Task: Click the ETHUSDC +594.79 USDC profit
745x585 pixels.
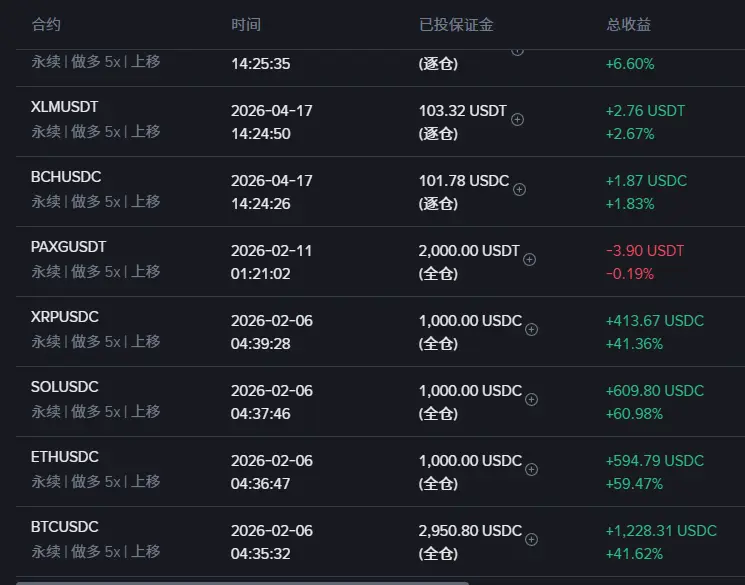Action: point(655,460)
